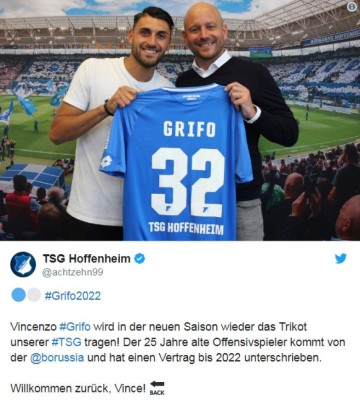Click the info icon on the photo corner
360x400 pixels.
[352, 7]
